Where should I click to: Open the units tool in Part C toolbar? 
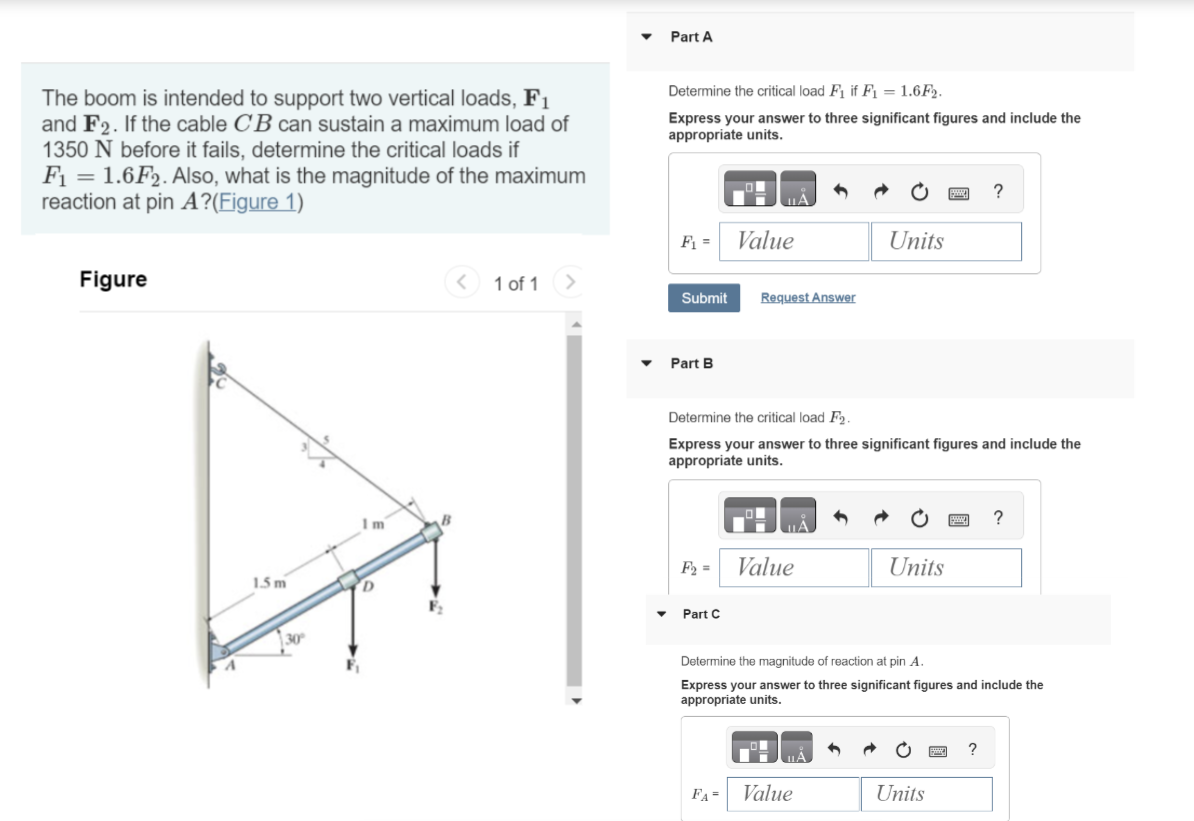(x=796, y=748)
